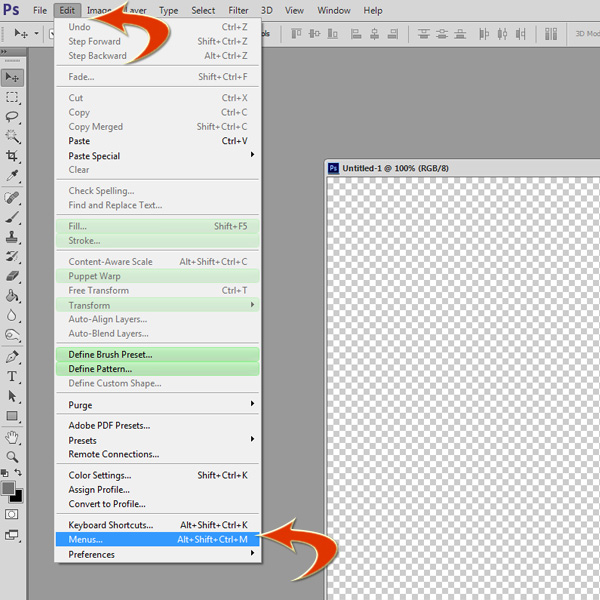Click Distribute bottom edges icon
This screenshot has width=600, height=600.
click(x=460, y=34)
